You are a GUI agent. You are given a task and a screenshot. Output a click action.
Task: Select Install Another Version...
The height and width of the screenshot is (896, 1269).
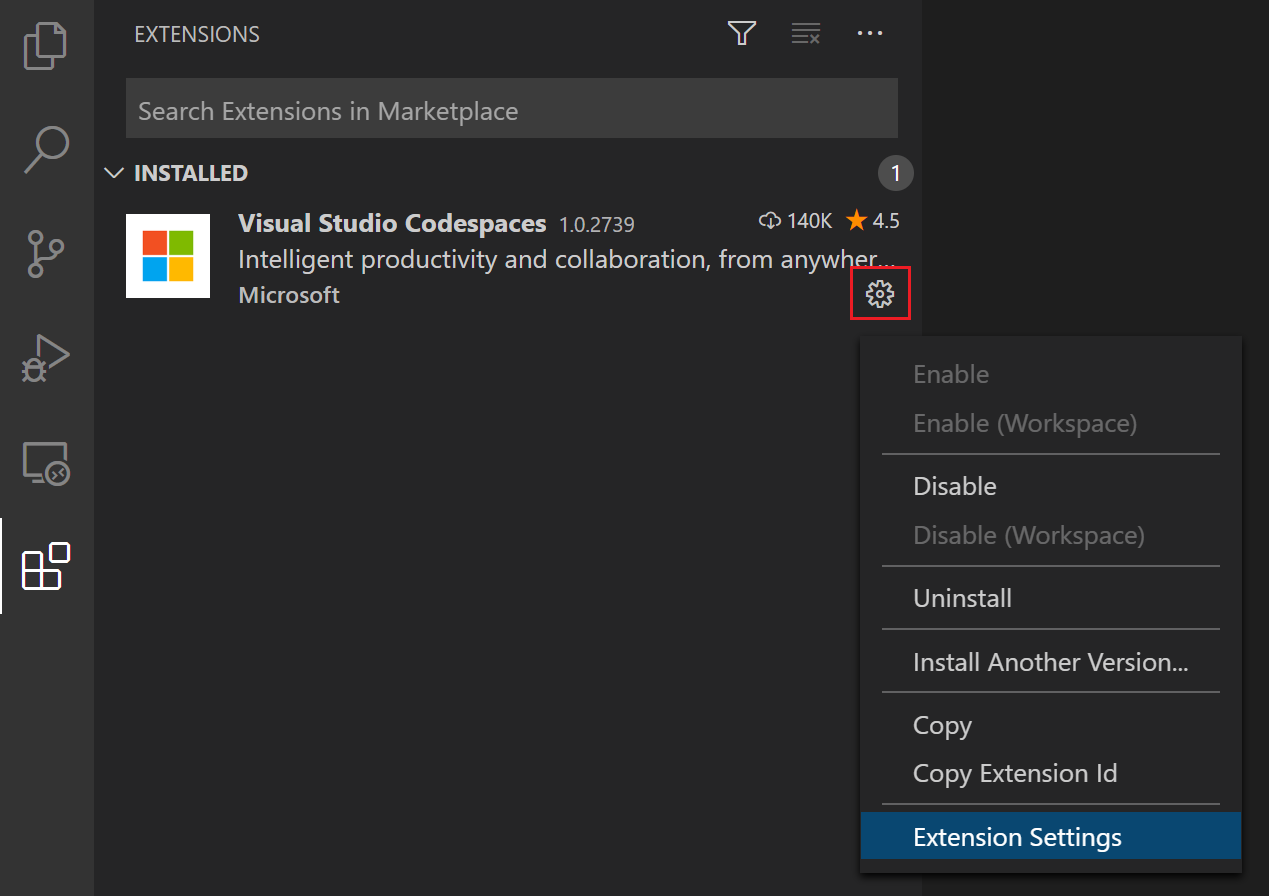[1051, 662]
